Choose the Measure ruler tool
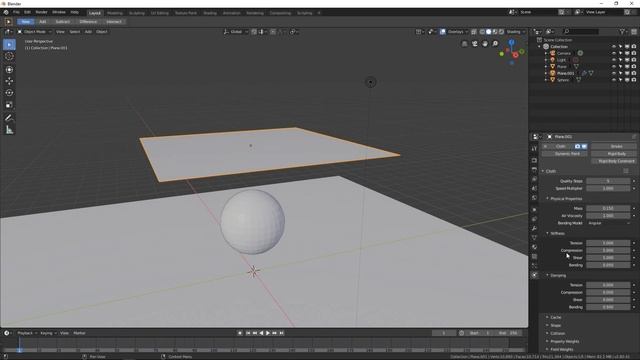 9,130
